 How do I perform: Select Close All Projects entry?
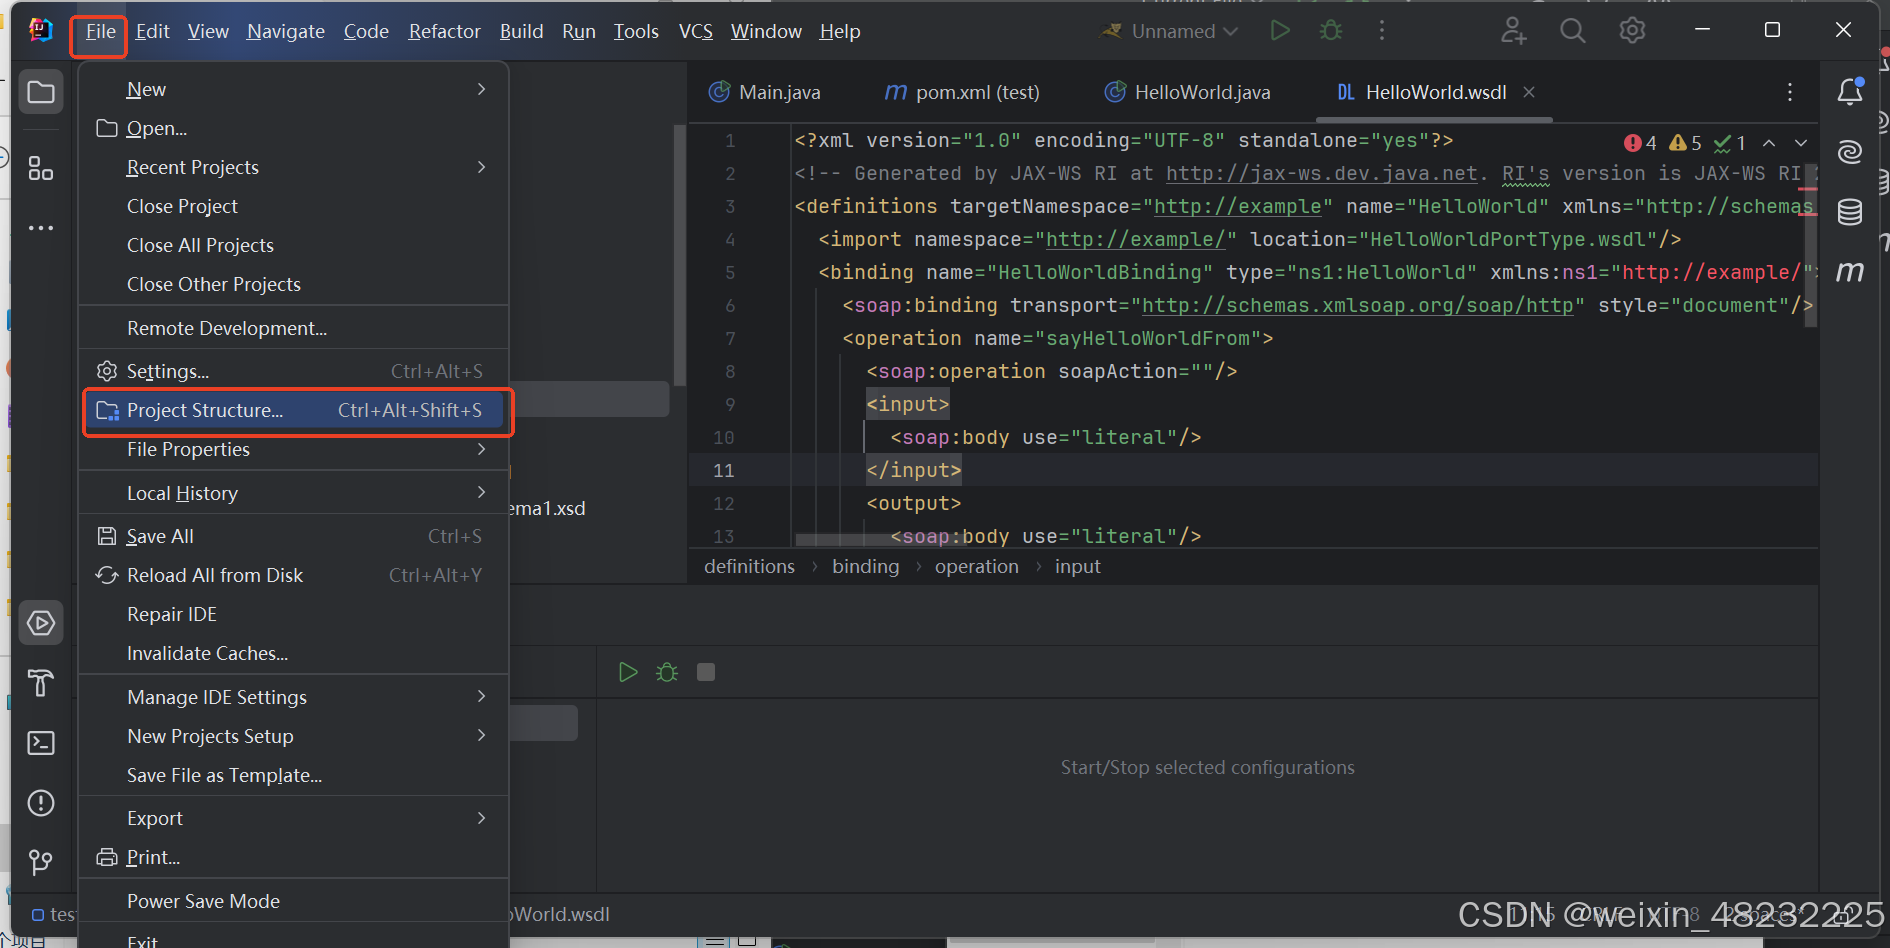coord(293,245)
